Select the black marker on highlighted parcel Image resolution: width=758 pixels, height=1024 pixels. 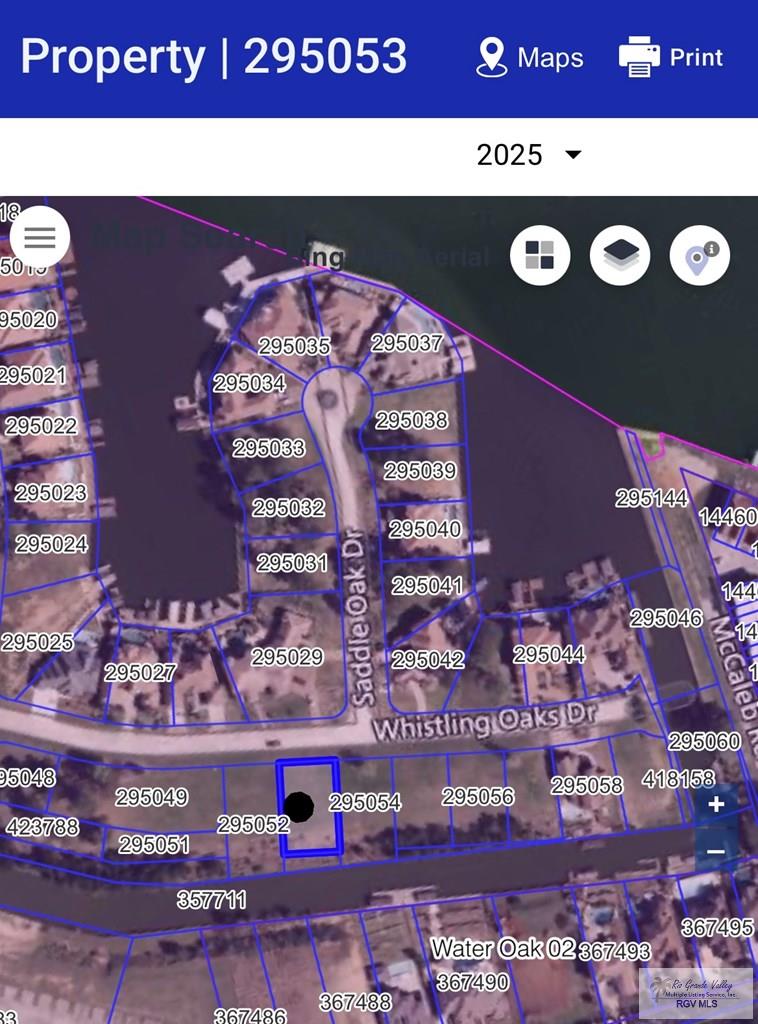coord(298,806)
